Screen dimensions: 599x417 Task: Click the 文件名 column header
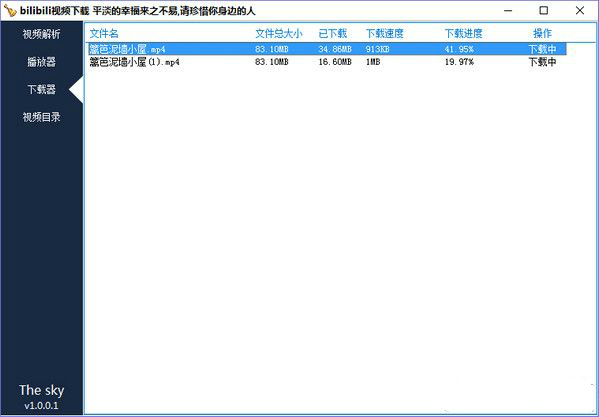coord(104,34)
